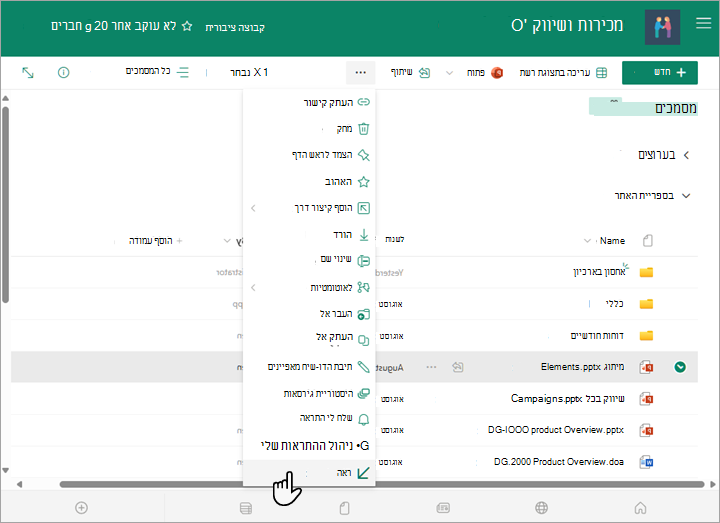Open the hamburger navigation menu
Screen dimensions: 720x523
click(703, 23)
